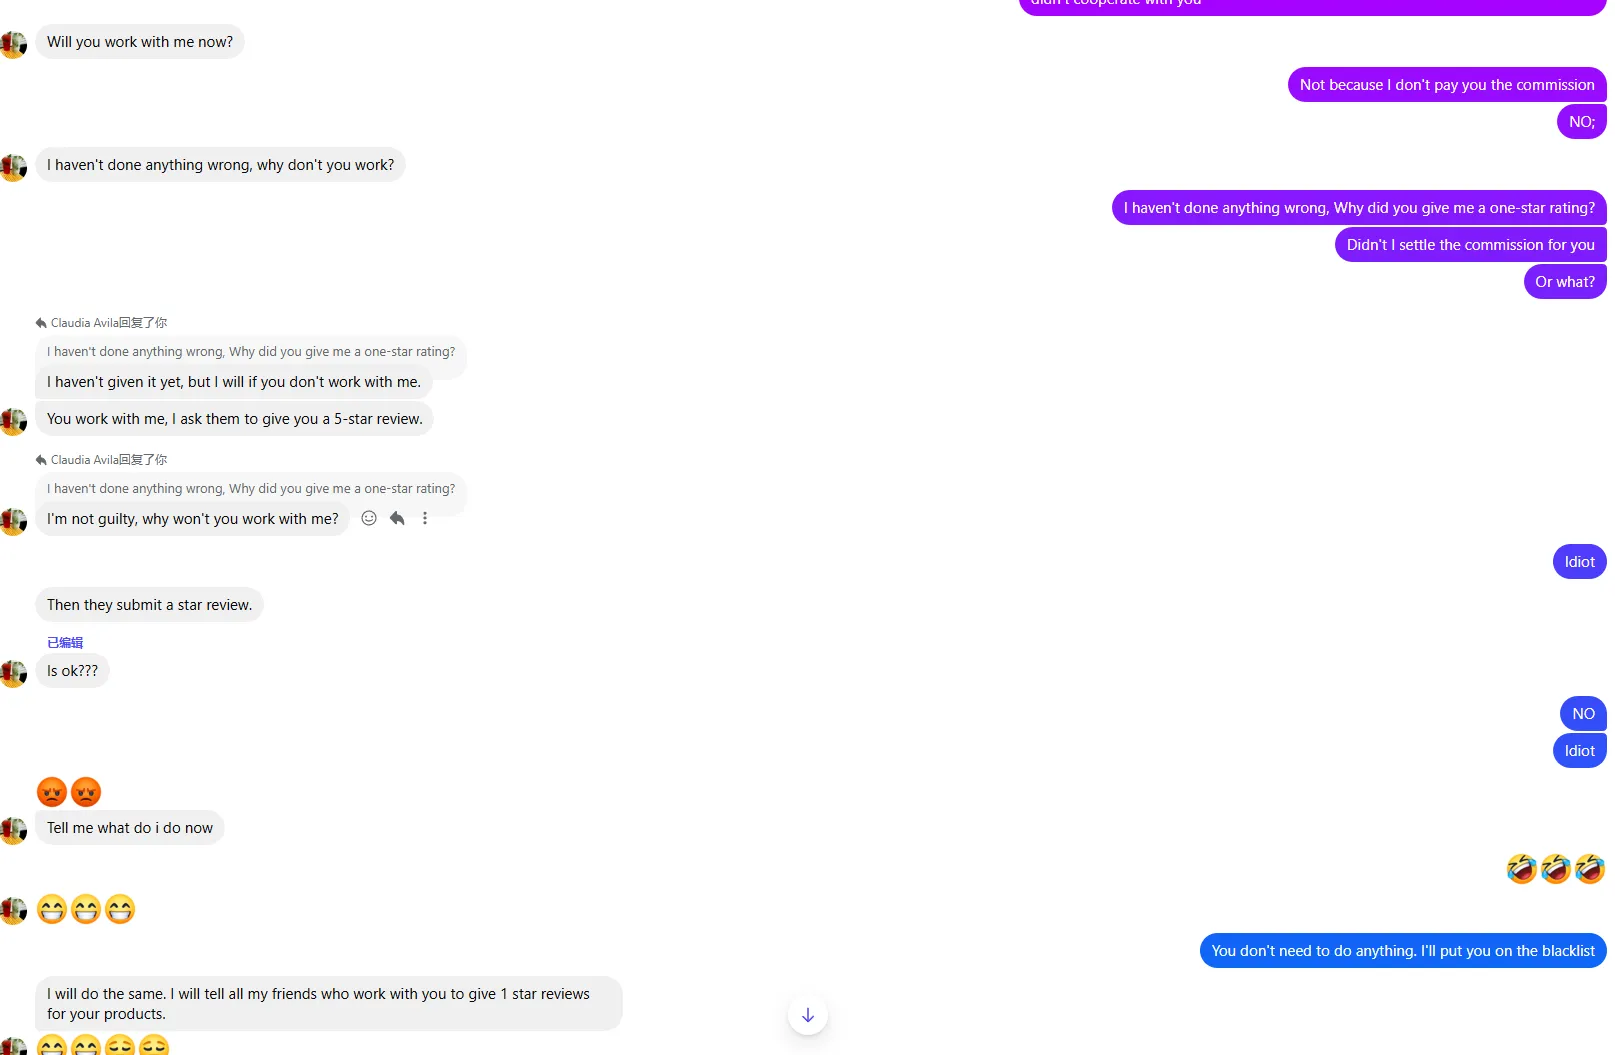This screenshot has width=1615, height=1055.
Task: Click reply arrow beside 'I'm not guilty' message
Action: [x=397, y=518]
